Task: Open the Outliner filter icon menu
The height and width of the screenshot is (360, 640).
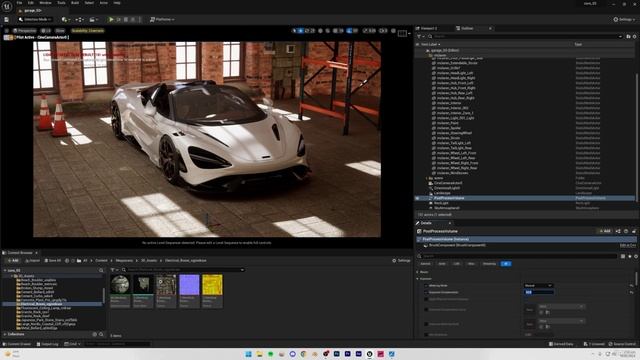Action: [x=420, y=36]
